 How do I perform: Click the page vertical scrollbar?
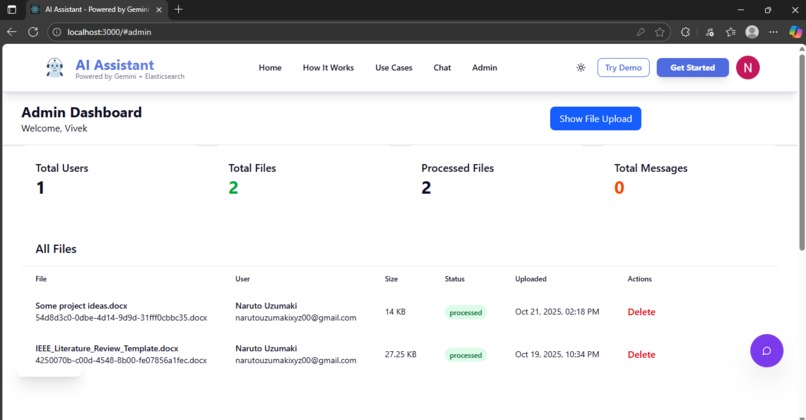pos(801,152)
